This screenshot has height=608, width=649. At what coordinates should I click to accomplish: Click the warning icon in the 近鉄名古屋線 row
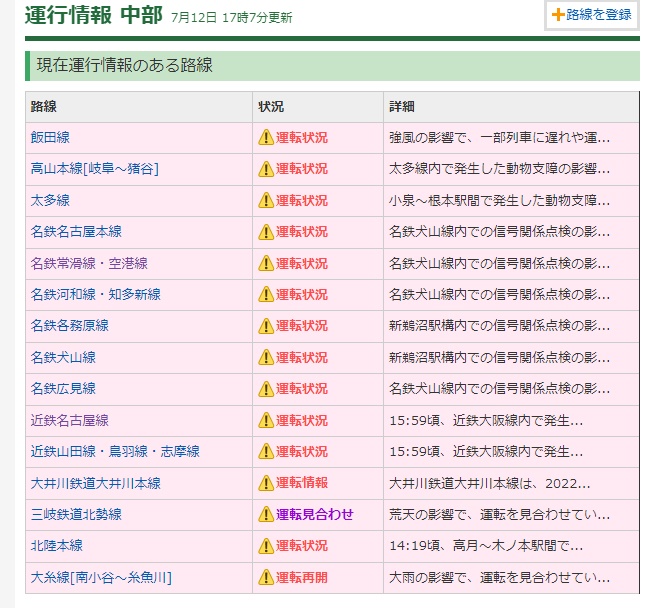[x=266, y=421]
